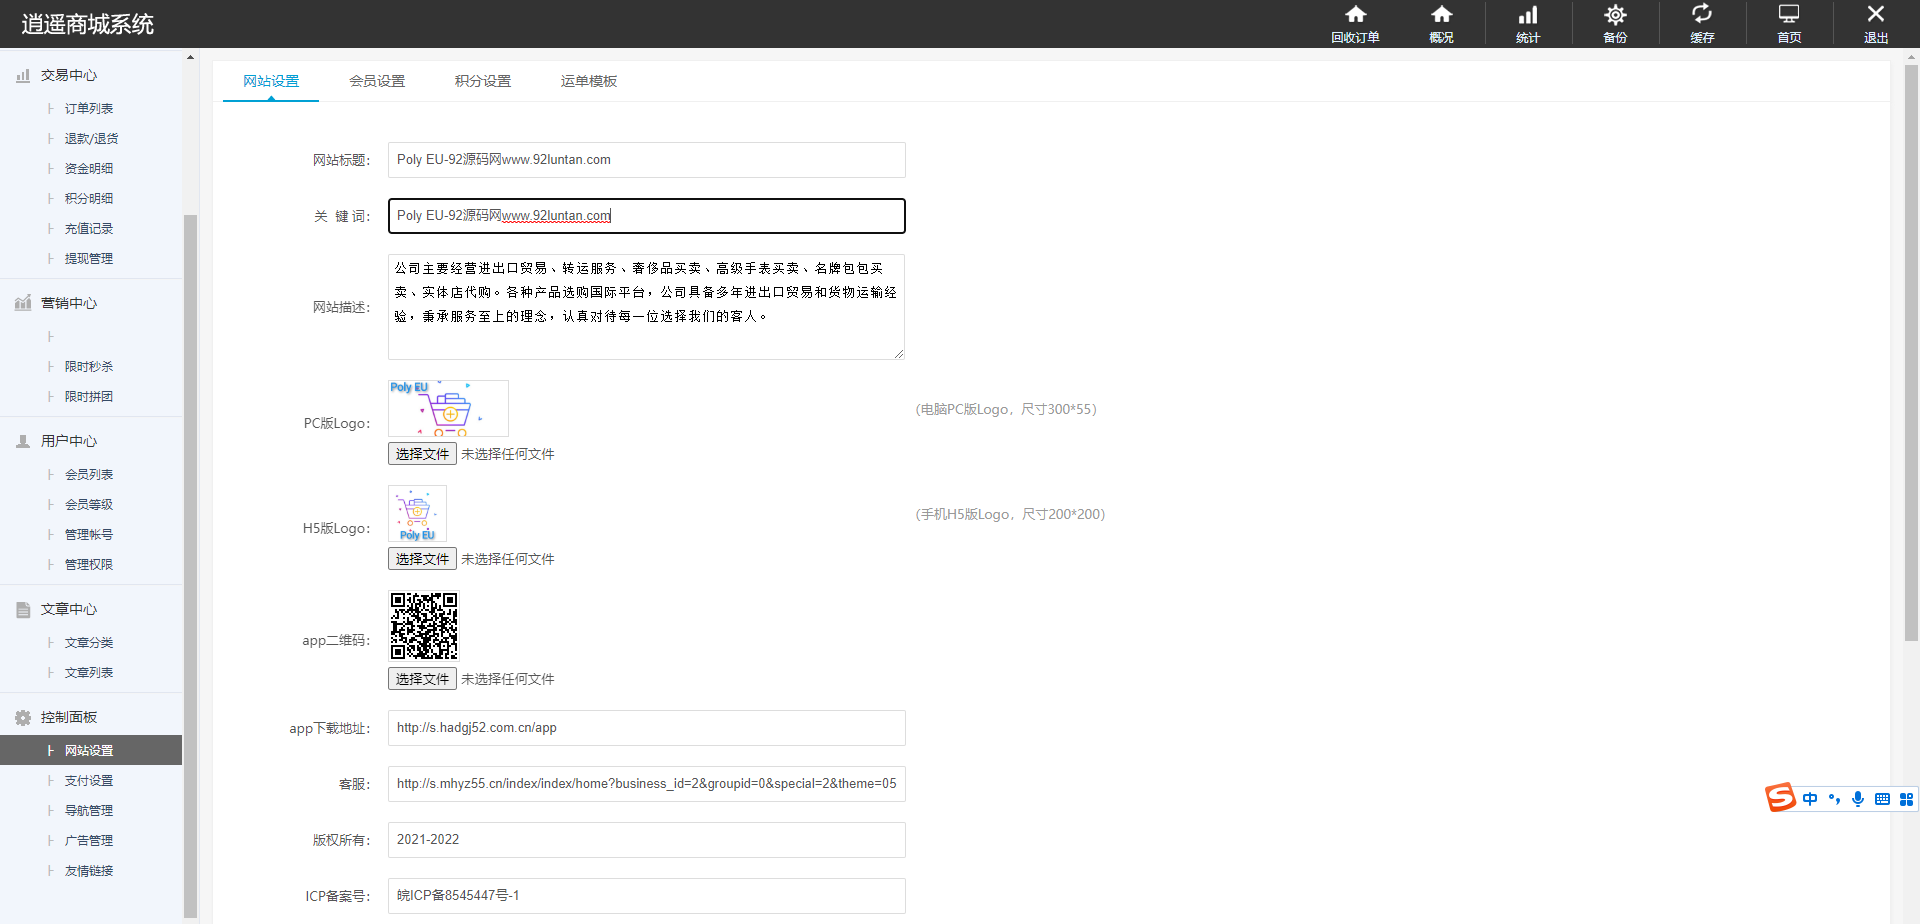Open 备份 backup gear icon
The width and height of the screenshot is (1920, 924).
[1615, 24]
